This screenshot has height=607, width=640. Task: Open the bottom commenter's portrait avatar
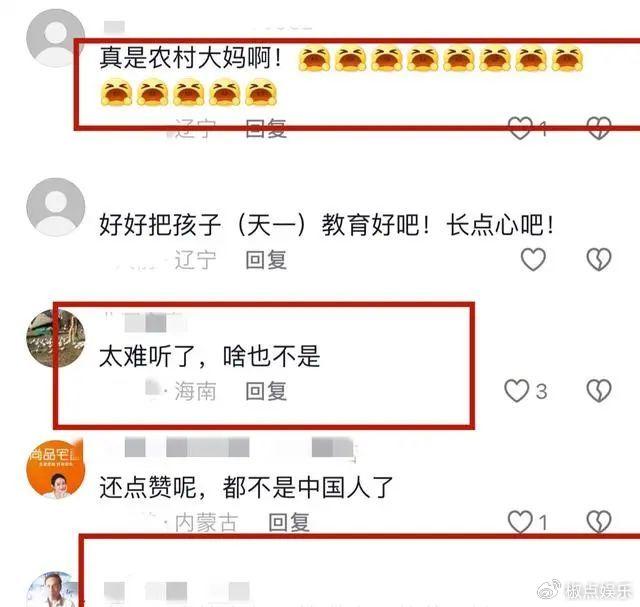click(x=53, y=590)
